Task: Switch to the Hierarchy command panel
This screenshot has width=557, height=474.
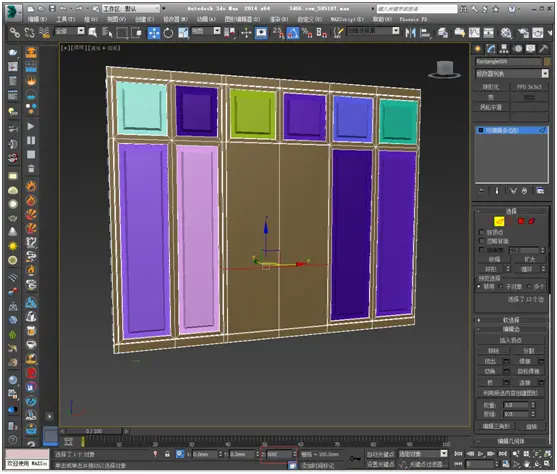Action: pos(504,49)
